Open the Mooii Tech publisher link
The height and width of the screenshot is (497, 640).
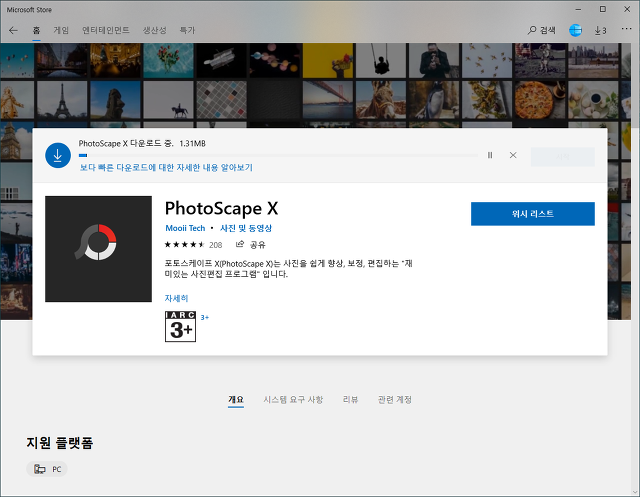[x=185, y=228]
